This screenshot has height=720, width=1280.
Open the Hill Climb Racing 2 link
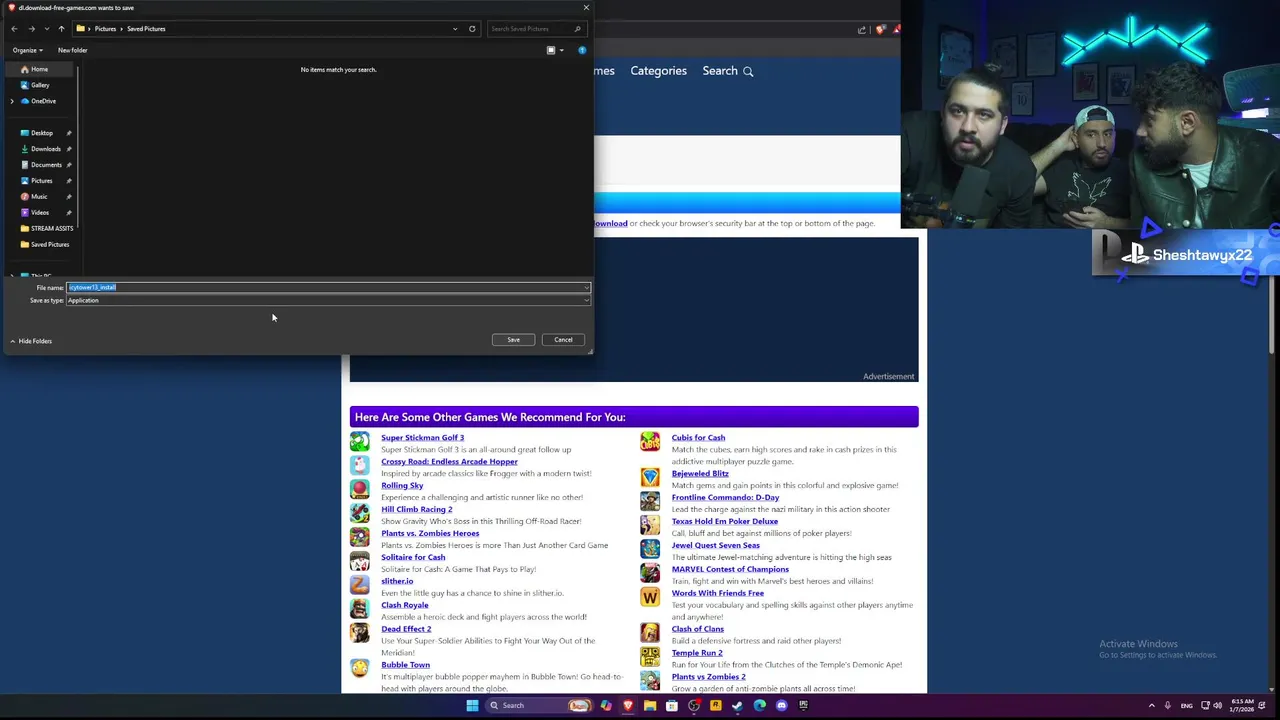point(416,510)
